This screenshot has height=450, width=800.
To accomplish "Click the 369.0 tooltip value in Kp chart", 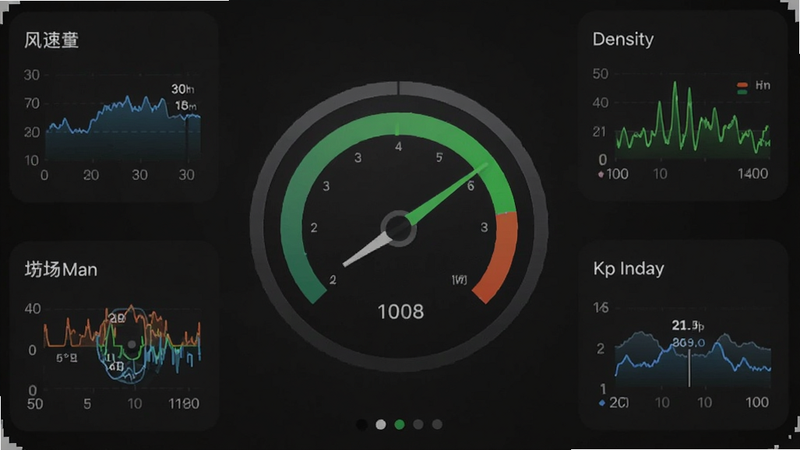I will click(x=688, y=343).
